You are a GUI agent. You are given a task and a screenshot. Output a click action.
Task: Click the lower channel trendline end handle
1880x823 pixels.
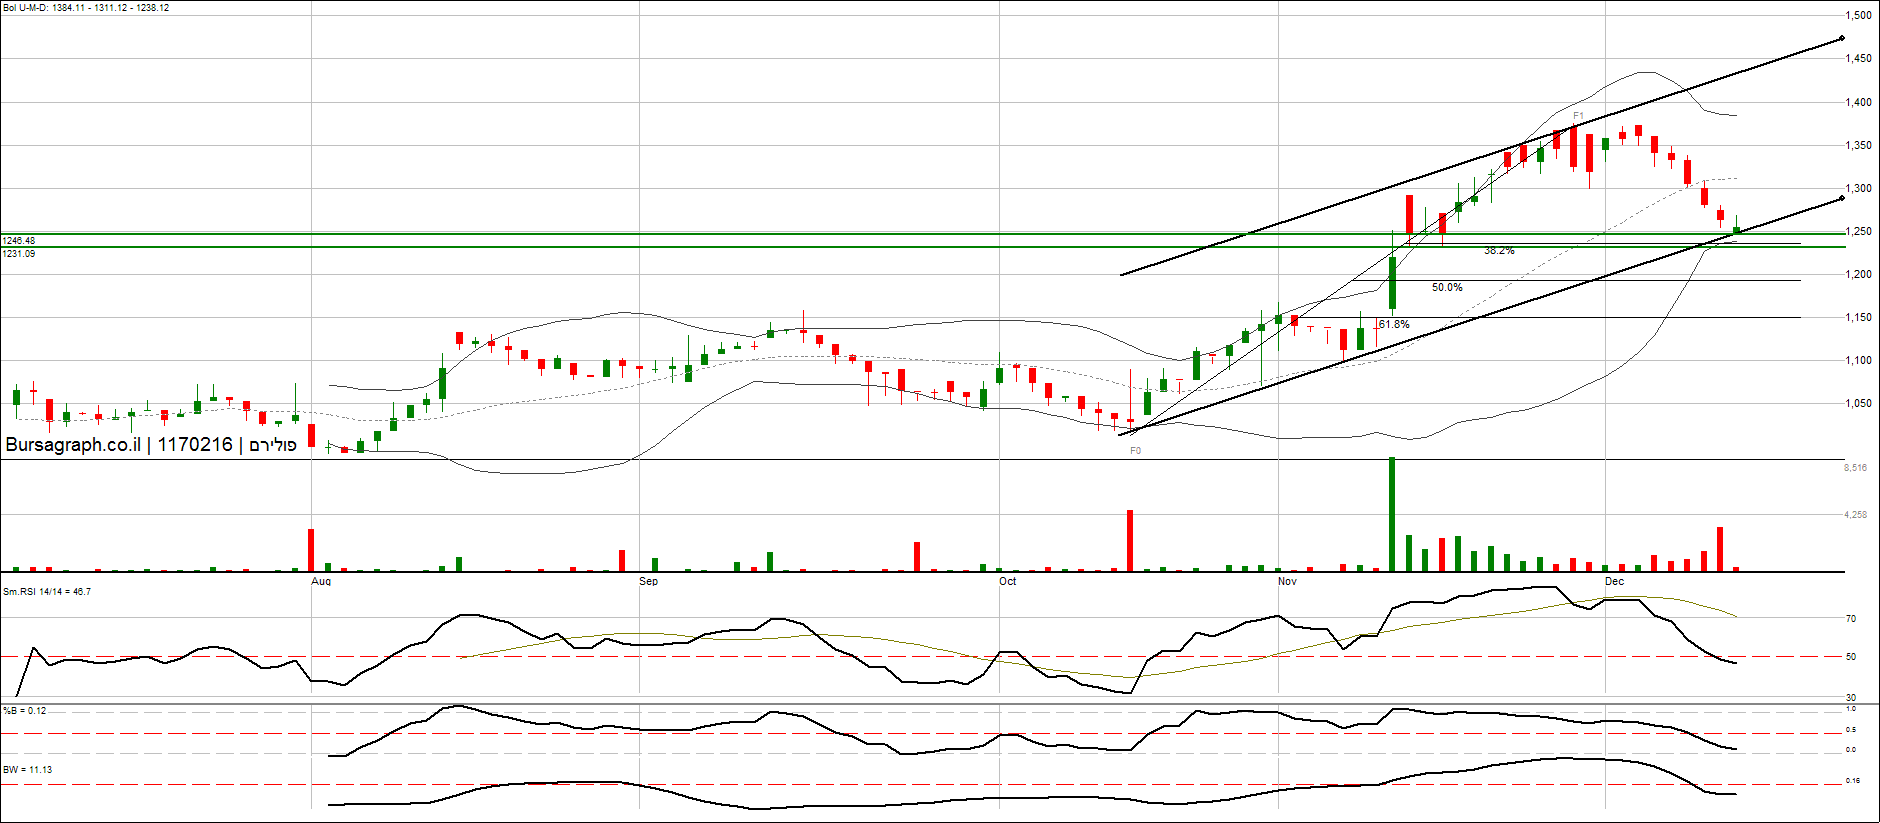(1841, 199)
